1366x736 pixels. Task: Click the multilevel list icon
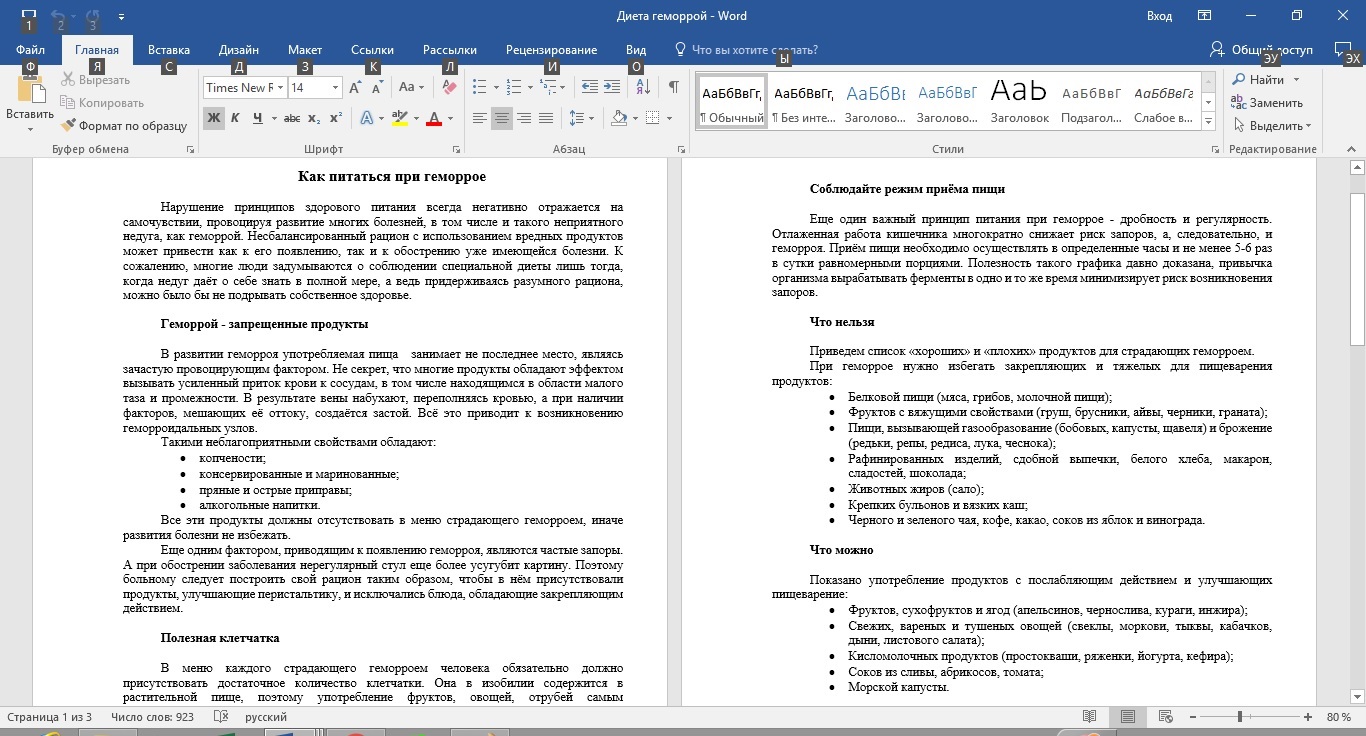[x=549, y=88]
